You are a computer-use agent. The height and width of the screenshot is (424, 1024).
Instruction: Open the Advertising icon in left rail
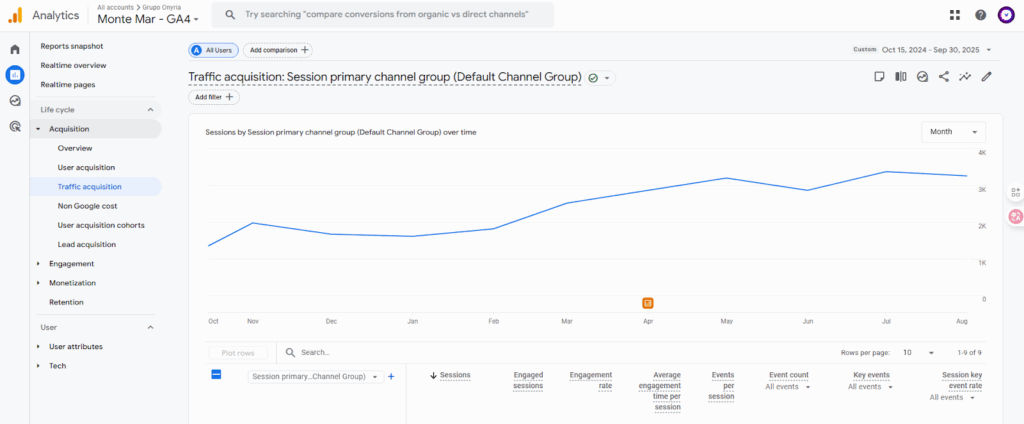point(15,126)
